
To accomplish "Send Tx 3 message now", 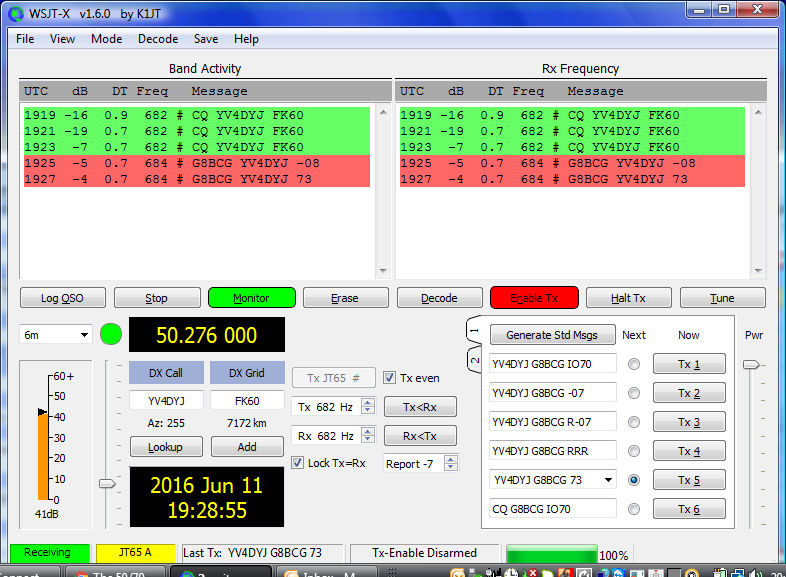I will (x=689, y=422).
